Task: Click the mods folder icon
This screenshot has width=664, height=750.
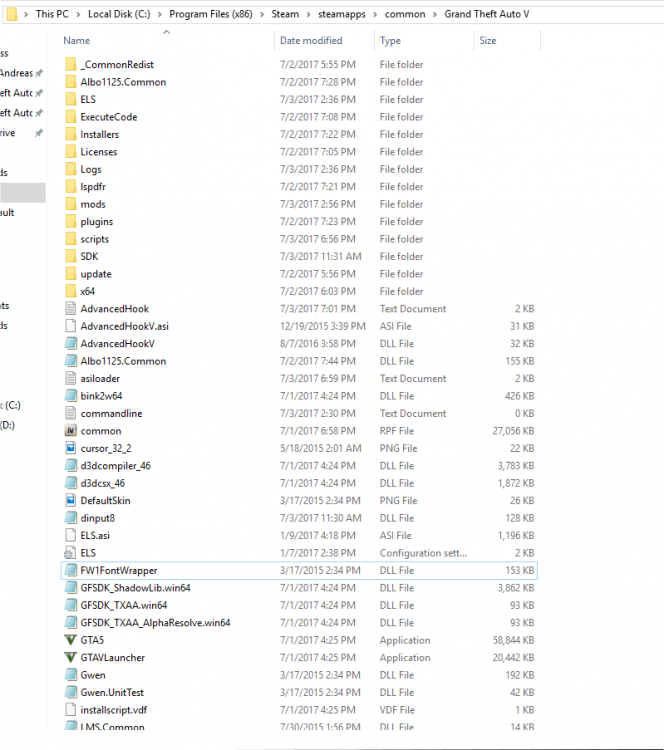Action: (x=70, y=204)
